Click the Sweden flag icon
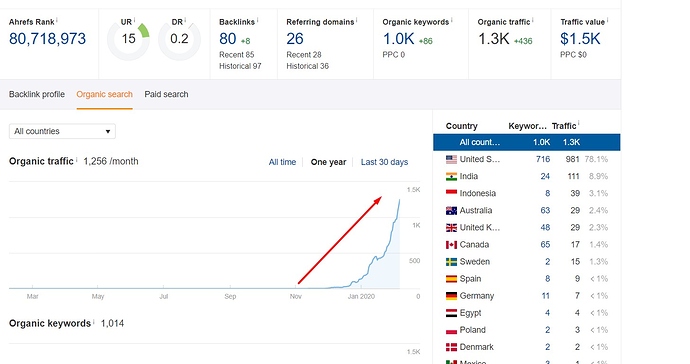This screenshot has height=364, width=690. (x=451, y=262)
